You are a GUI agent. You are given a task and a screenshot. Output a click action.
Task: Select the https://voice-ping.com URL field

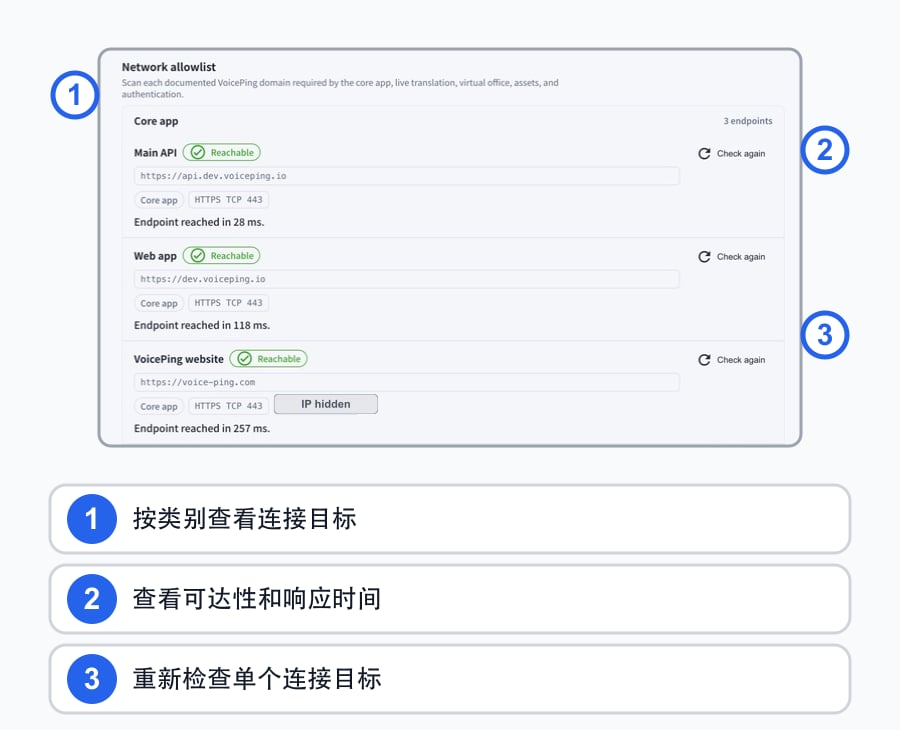(x=406, y=382)
